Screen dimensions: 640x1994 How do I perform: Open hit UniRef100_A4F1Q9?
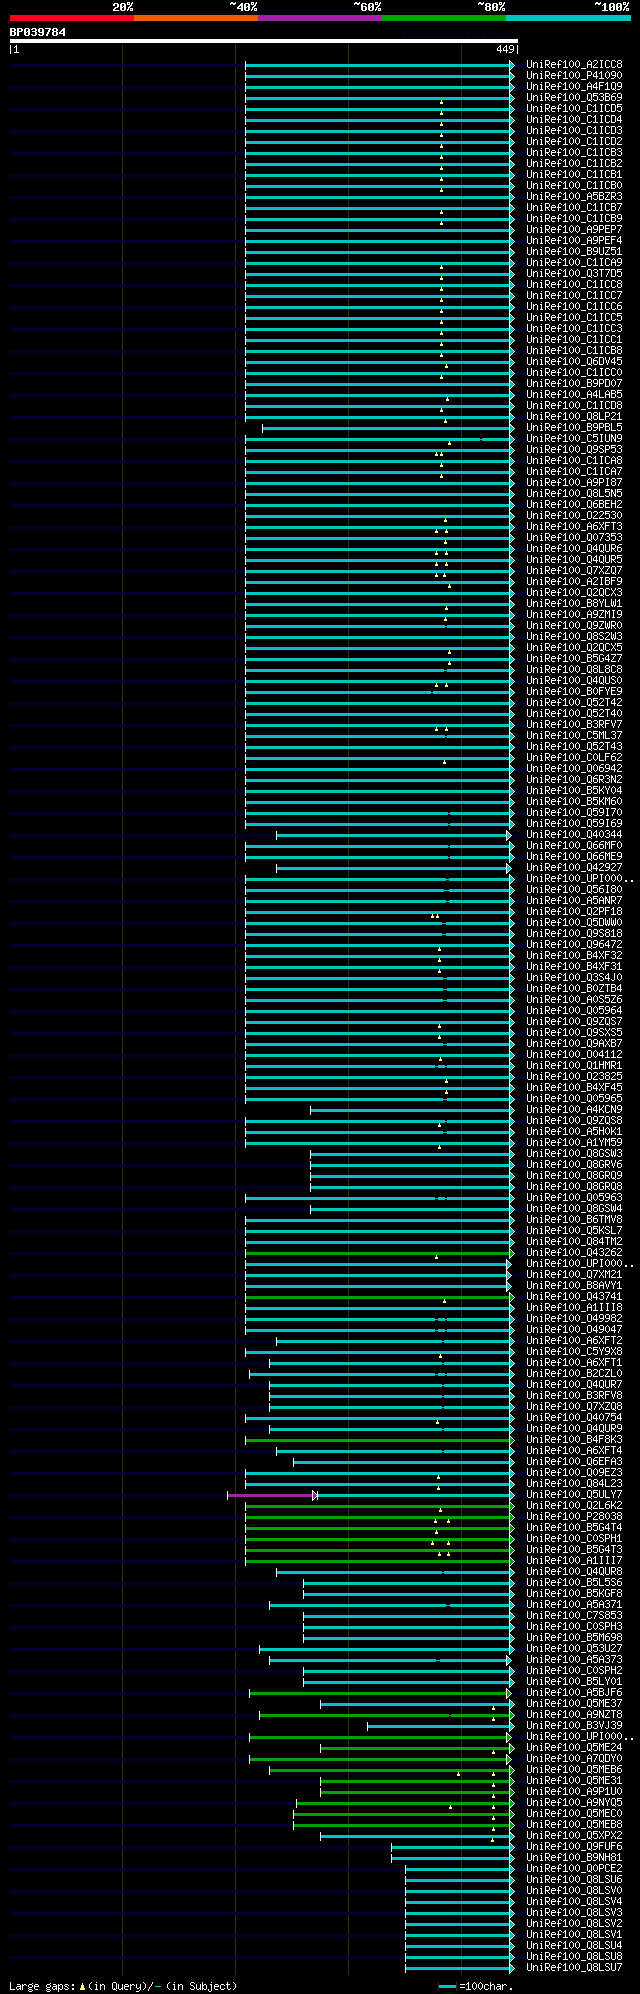[574, 86]
